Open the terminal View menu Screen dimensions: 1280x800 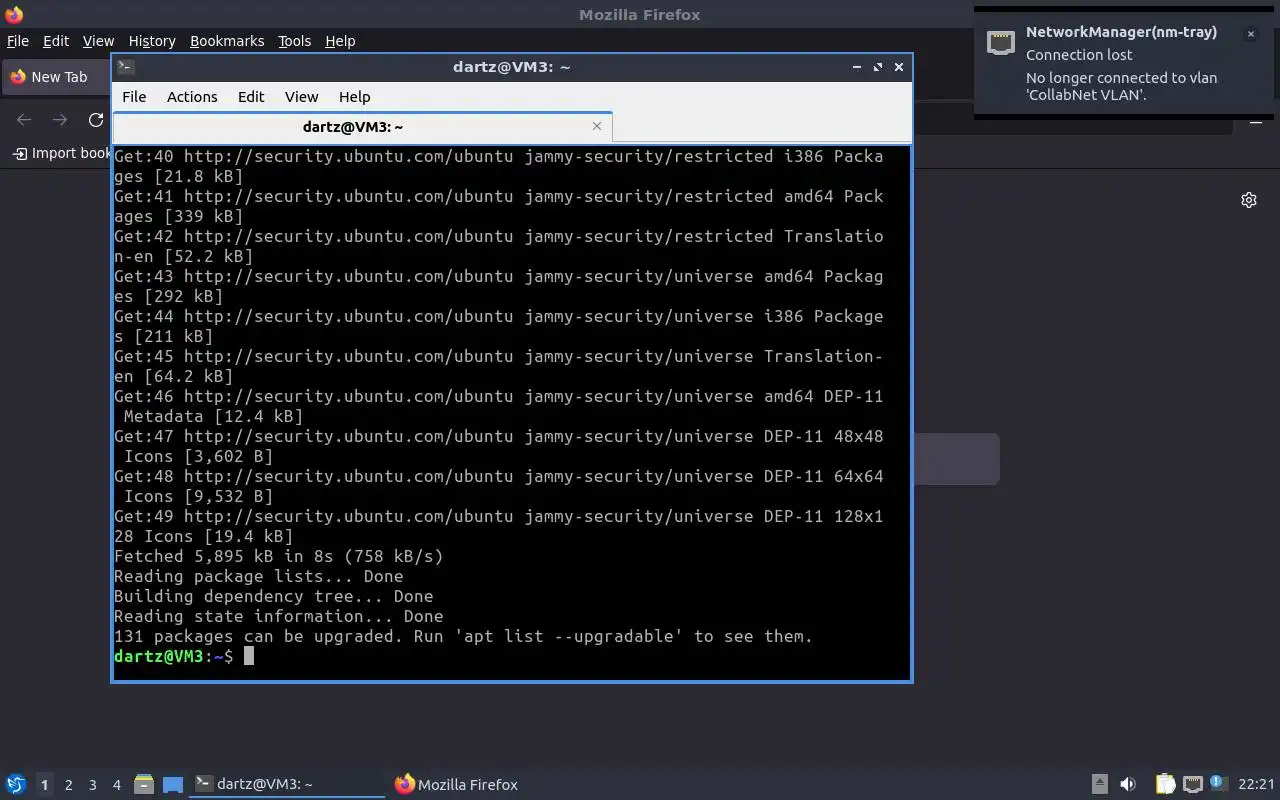[x=301, y=97]
